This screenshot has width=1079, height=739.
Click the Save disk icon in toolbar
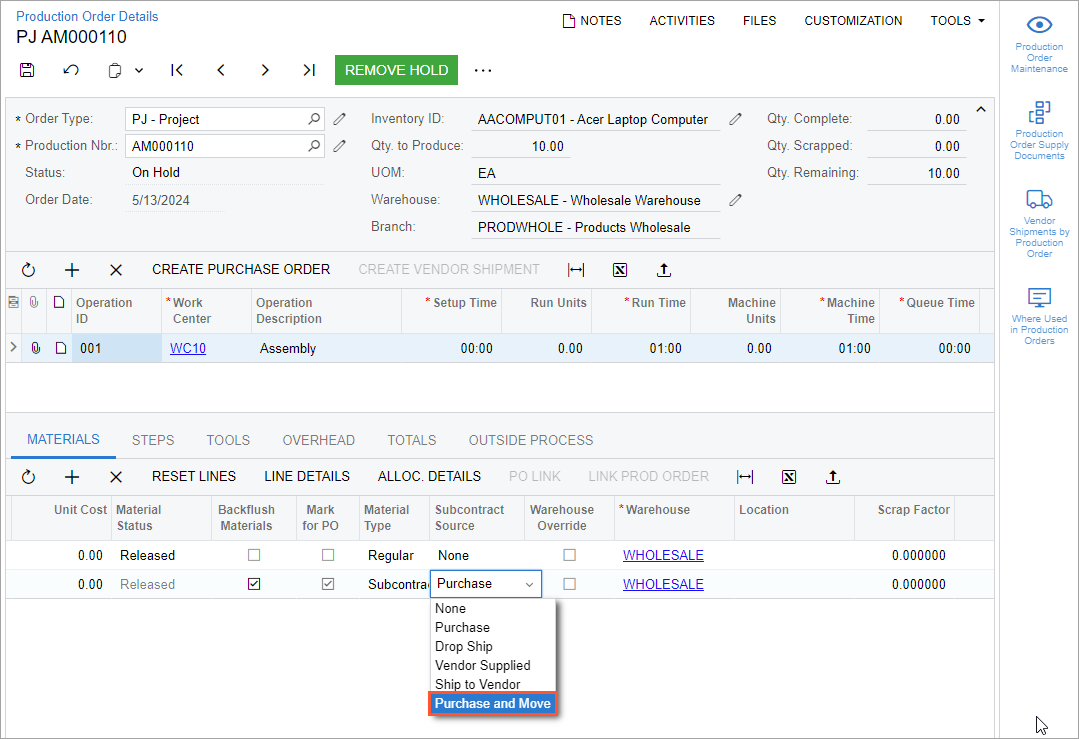27,70
